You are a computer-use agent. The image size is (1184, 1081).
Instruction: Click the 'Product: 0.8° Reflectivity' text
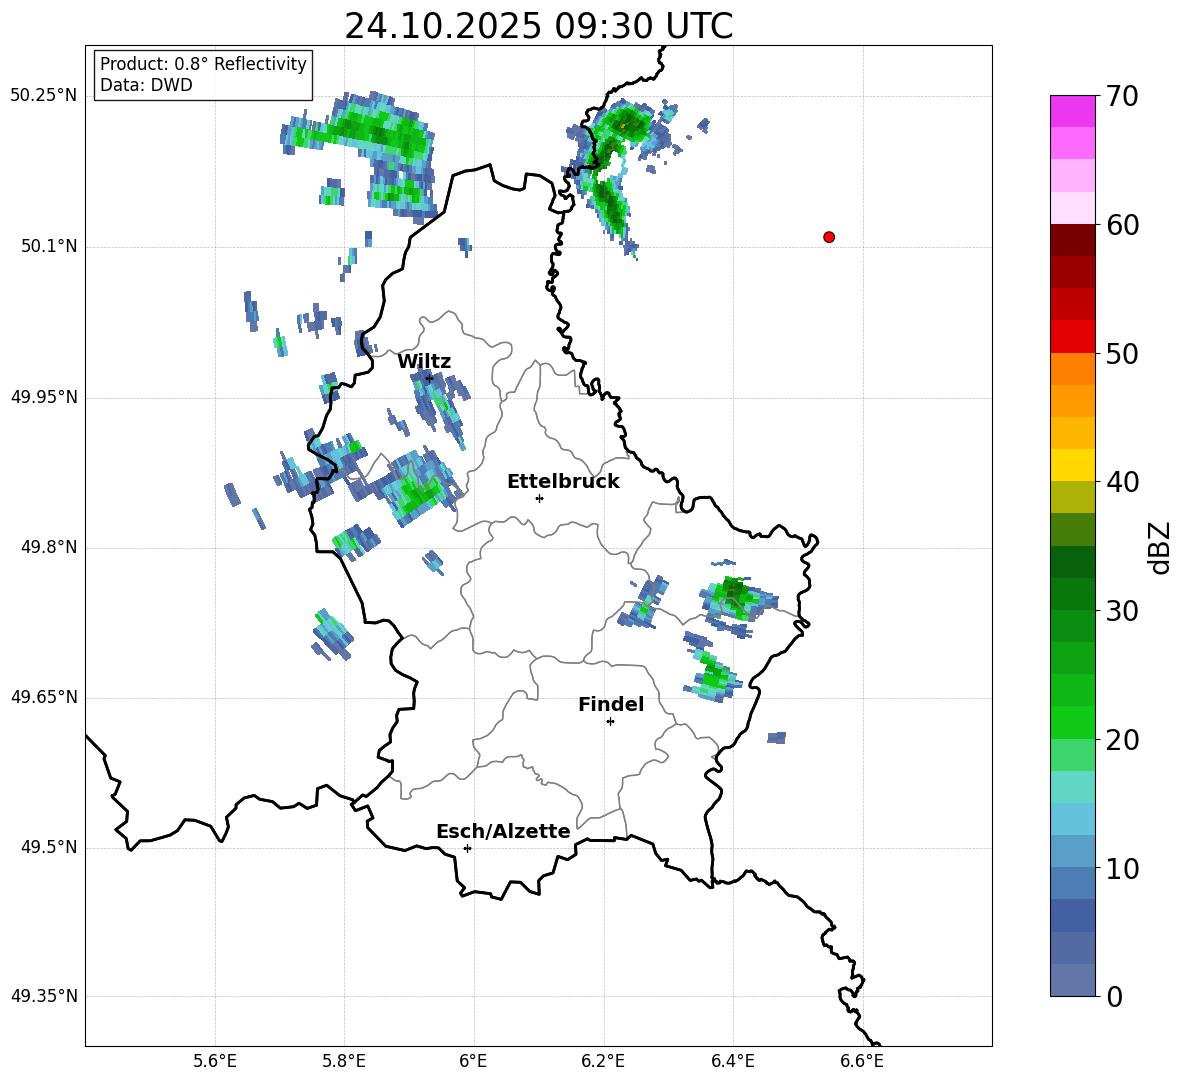(203, 64)
